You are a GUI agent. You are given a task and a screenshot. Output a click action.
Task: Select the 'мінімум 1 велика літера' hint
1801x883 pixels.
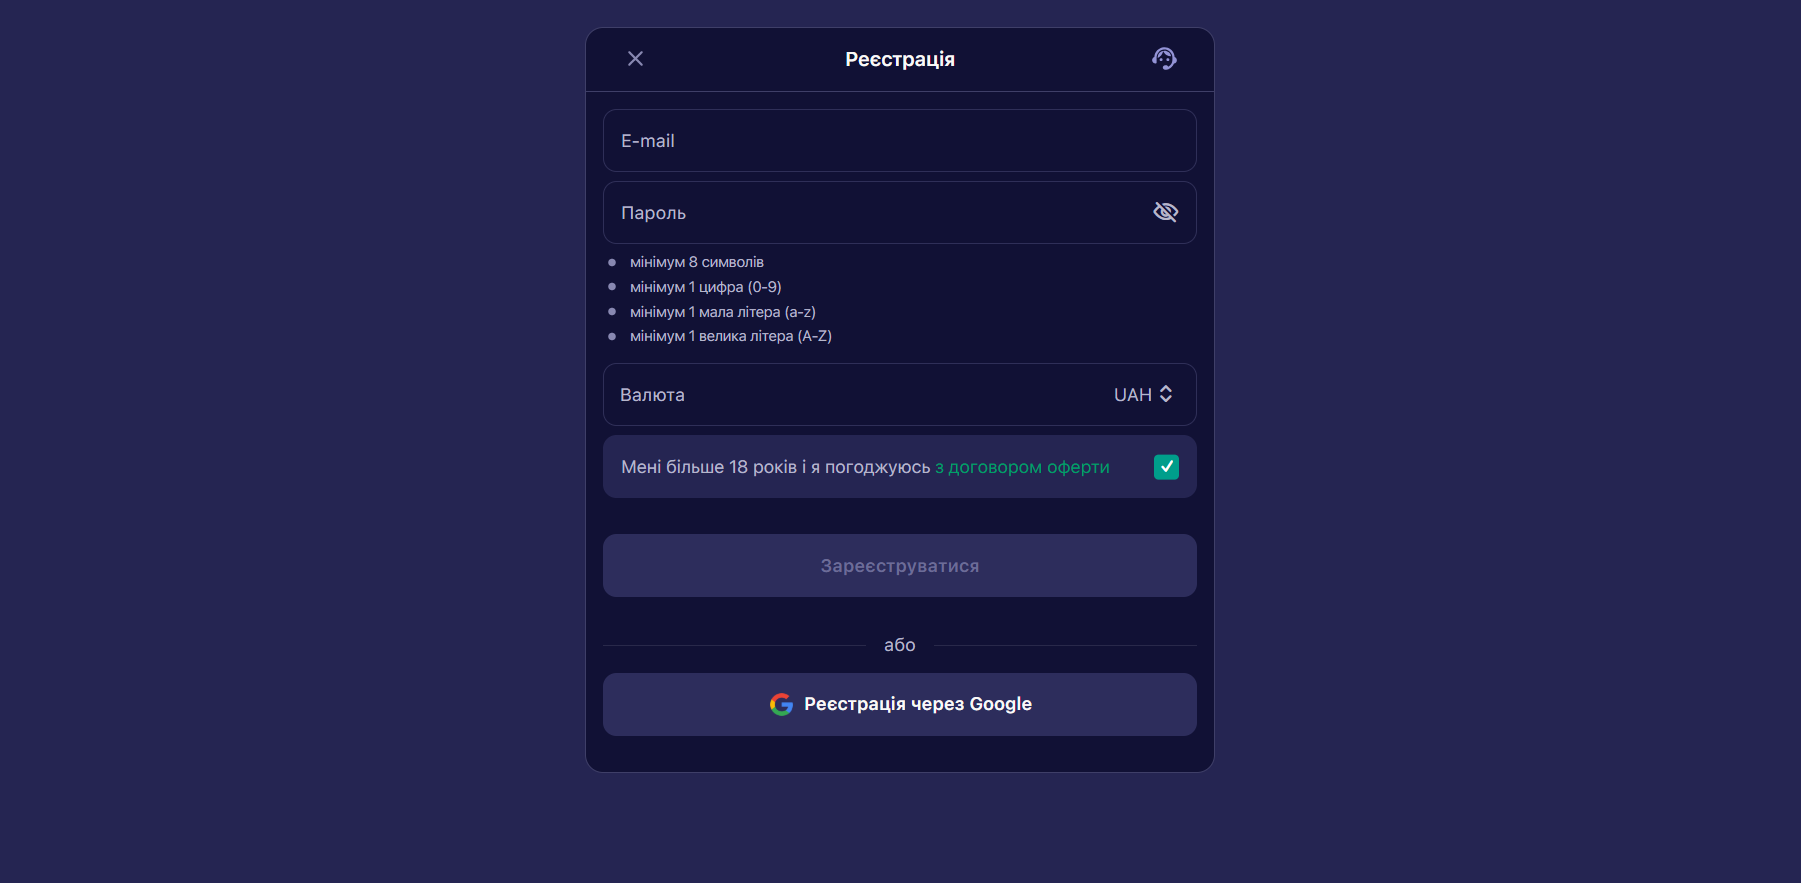click(x=731, y=336)
